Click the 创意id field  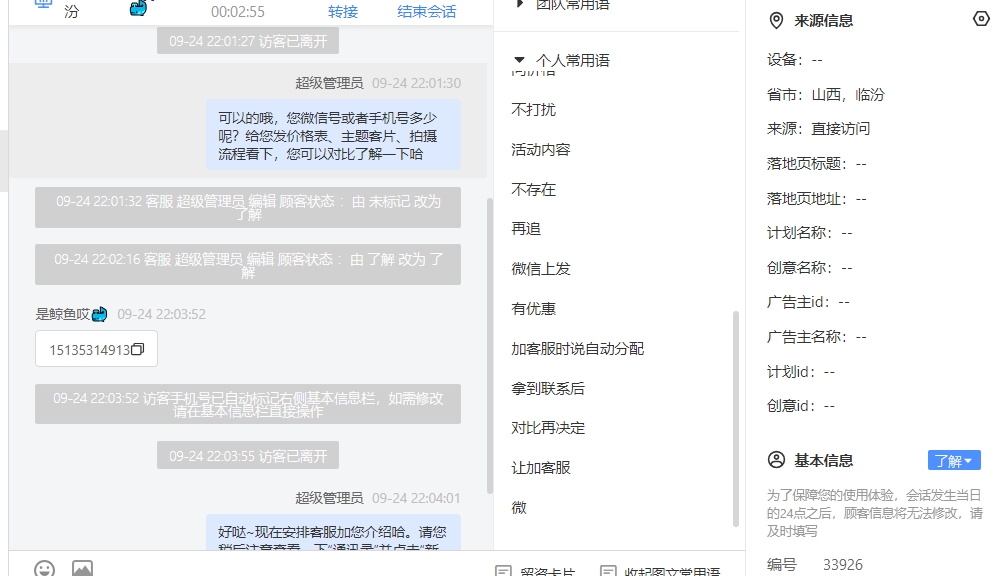coord(801,406)
